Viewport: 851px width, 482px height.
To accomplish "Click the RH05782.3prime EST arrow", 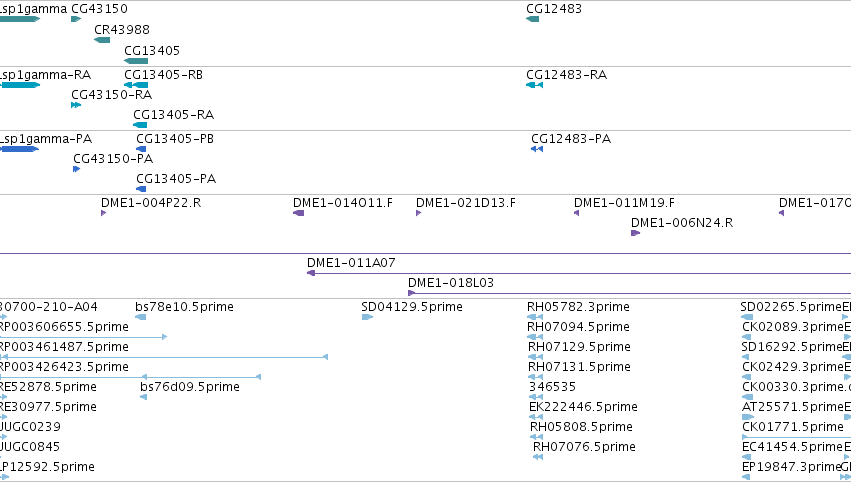I will 535,317.
